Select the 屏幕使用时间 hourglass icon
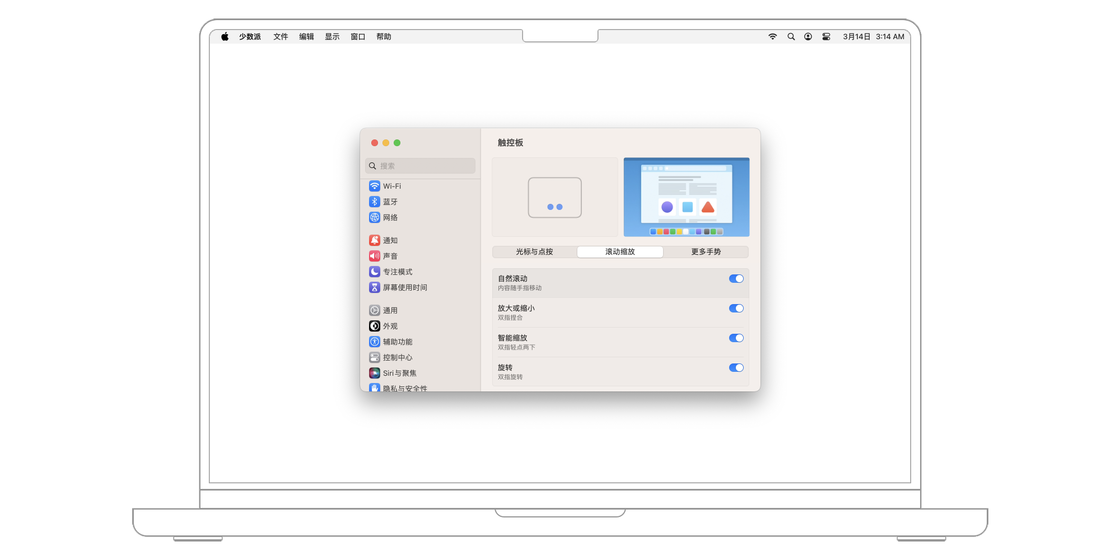 [374, 287]
